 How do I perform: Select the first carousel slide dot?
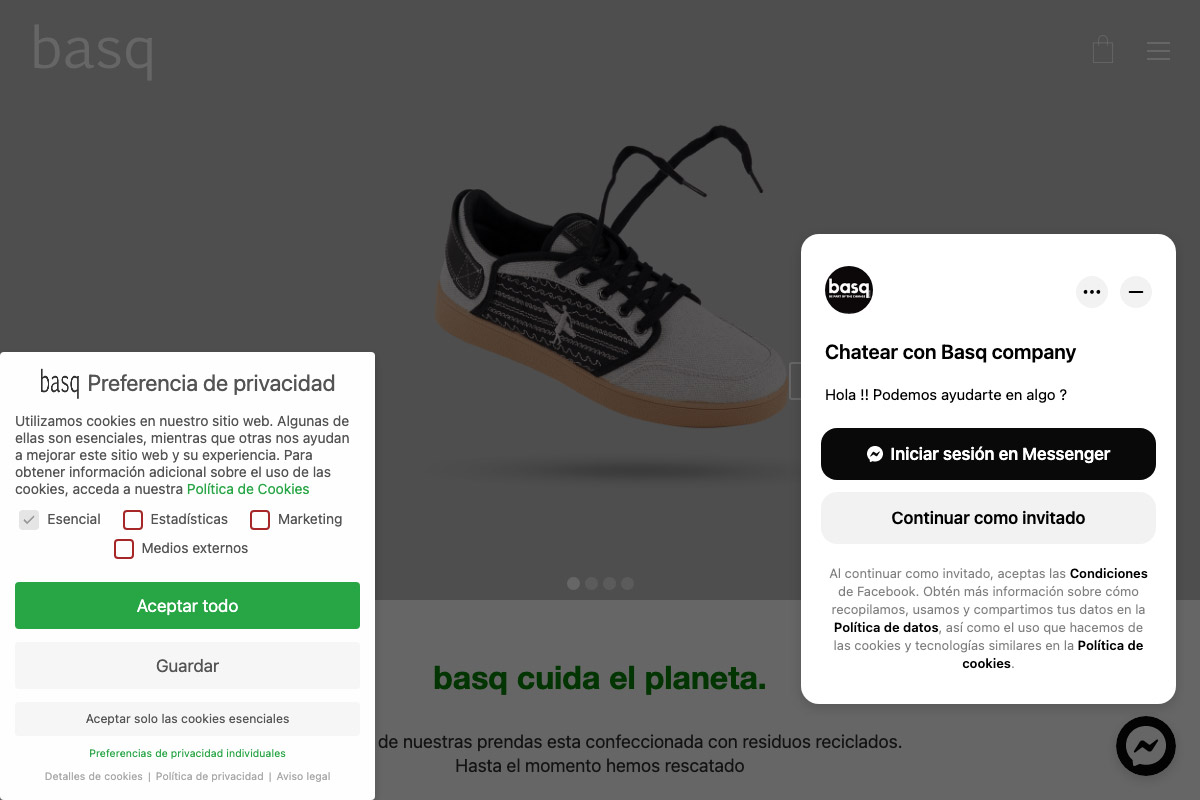pyautogui.click(x=573, y=583)
